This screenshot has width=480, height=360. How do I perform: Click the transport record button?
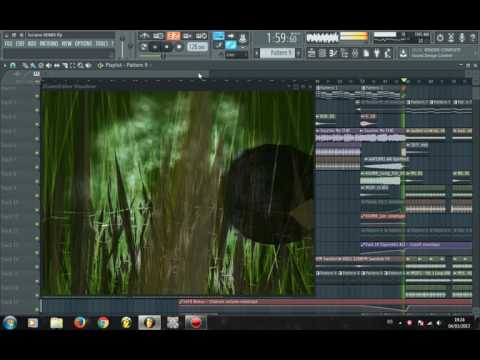pyautogui.click(x=179, y=47)
